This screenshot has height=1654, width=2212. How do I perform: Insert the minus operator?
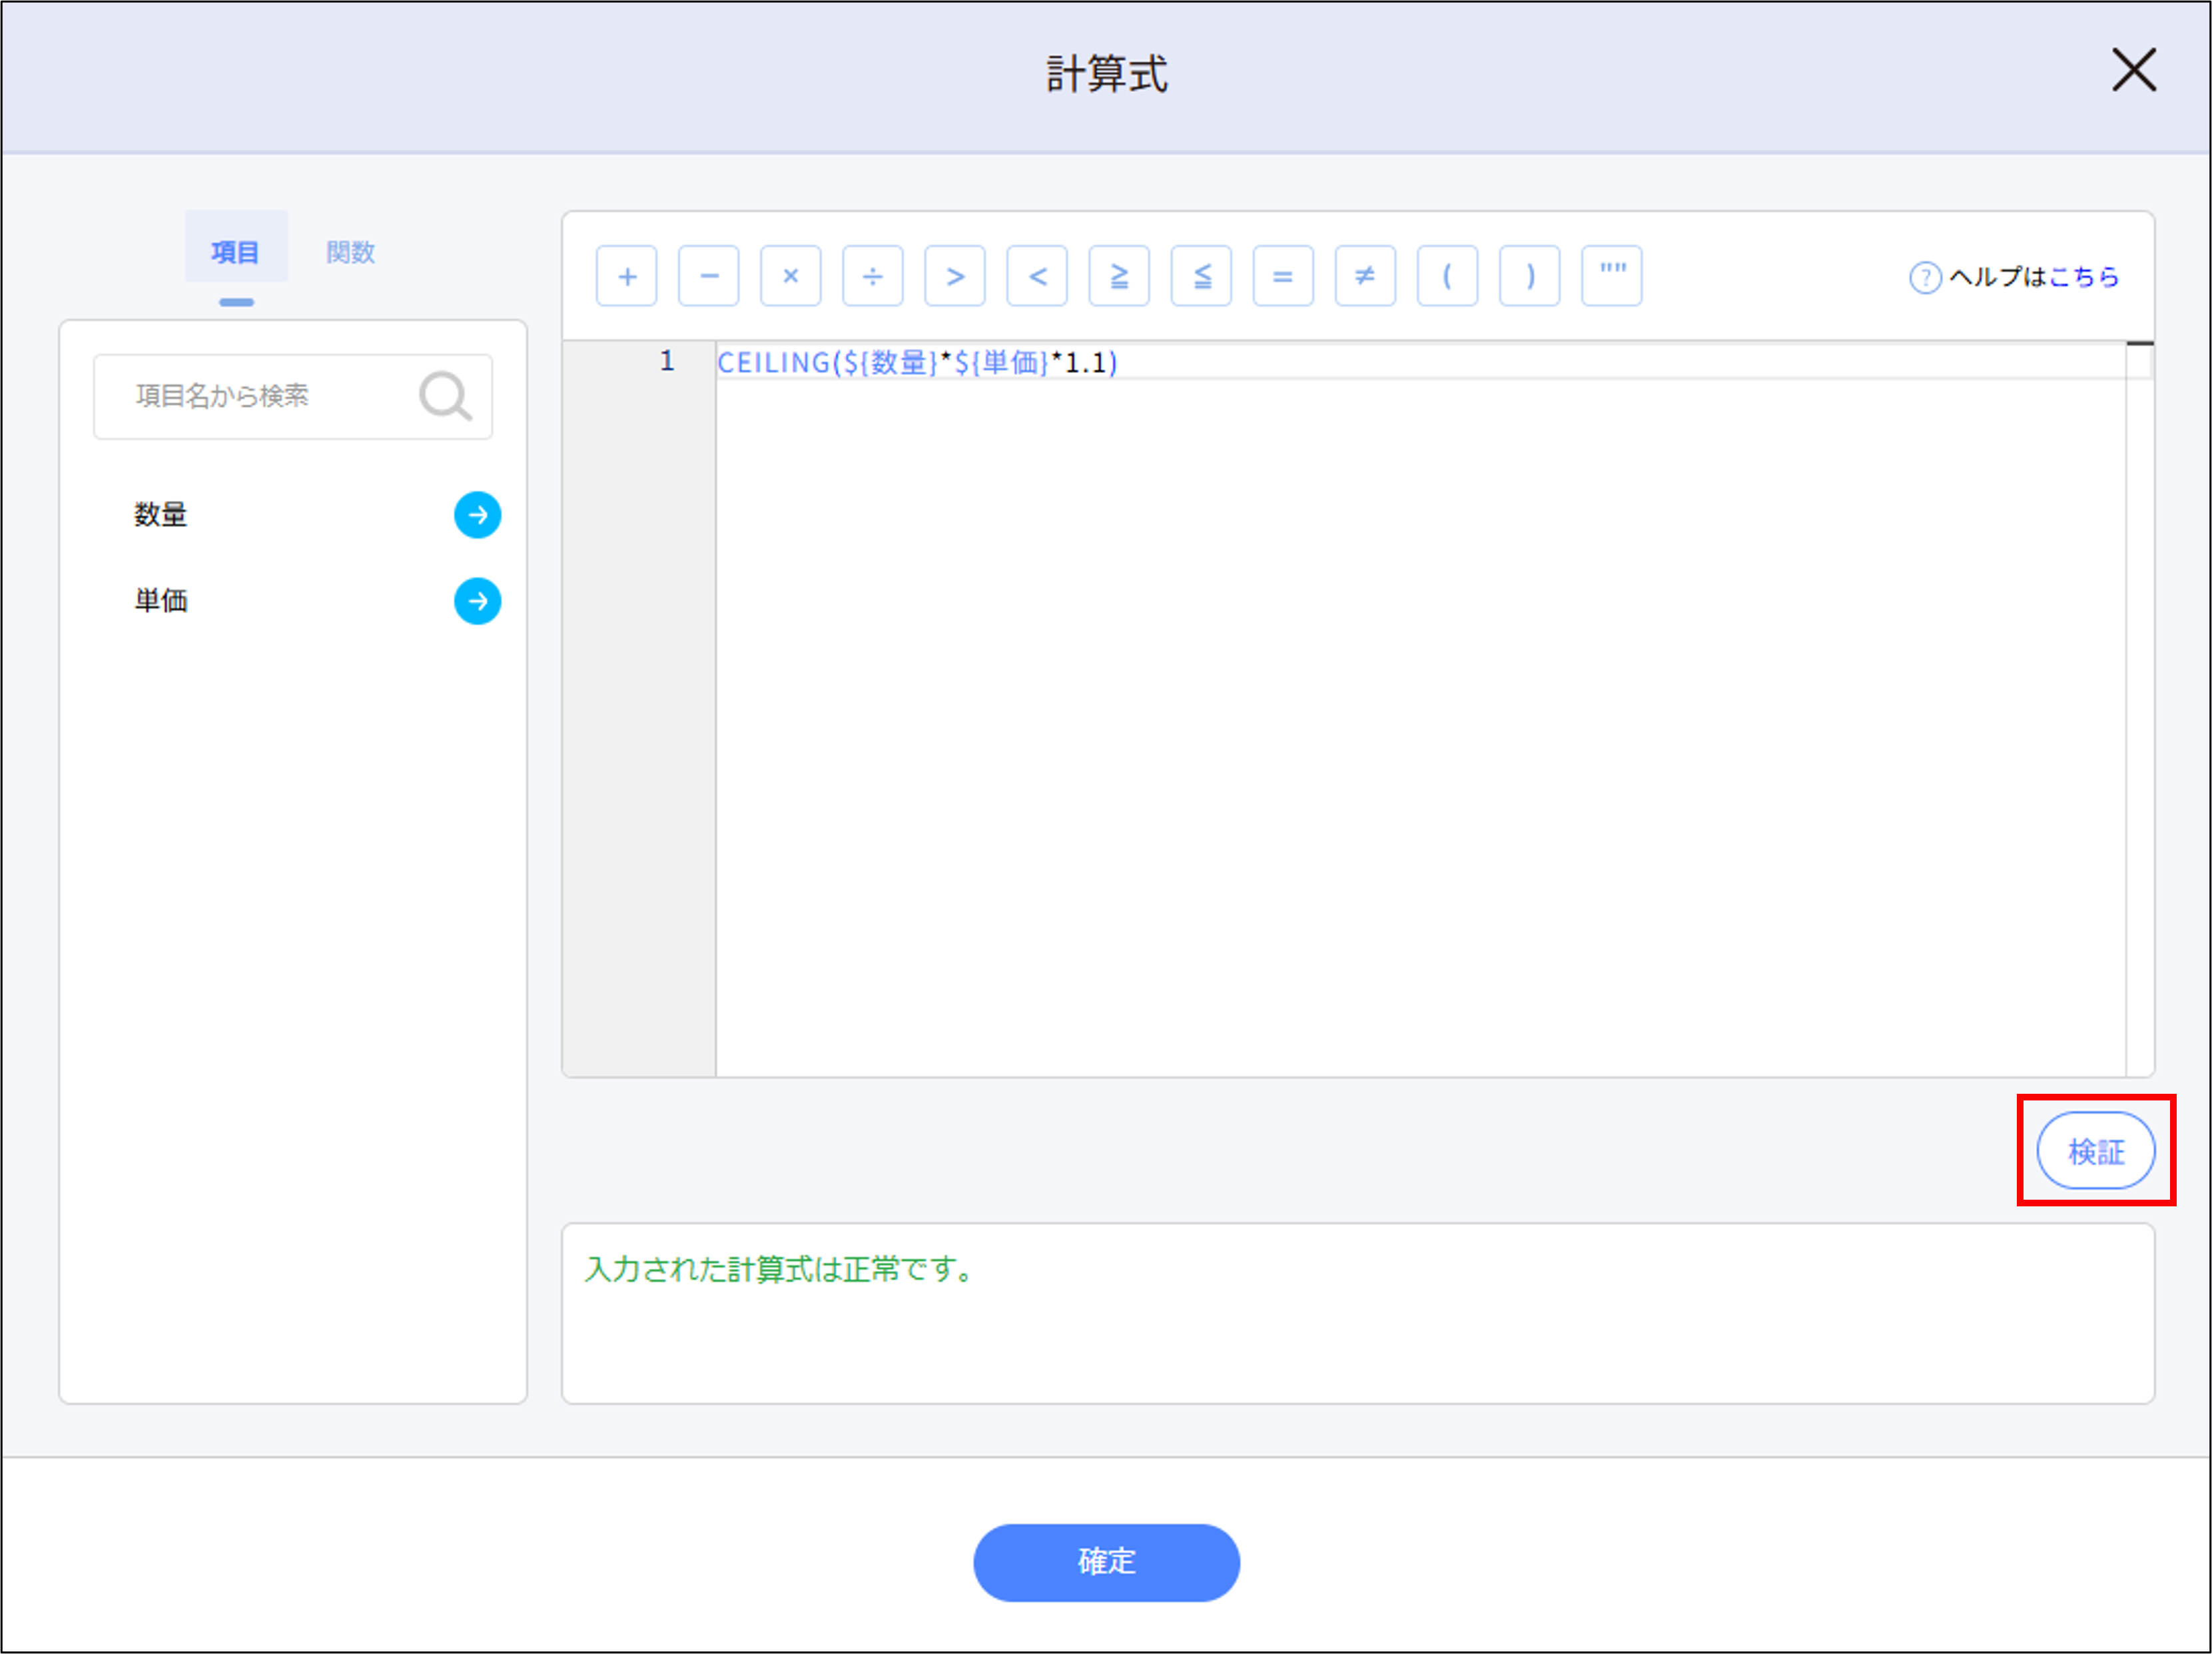coord(708,276)
